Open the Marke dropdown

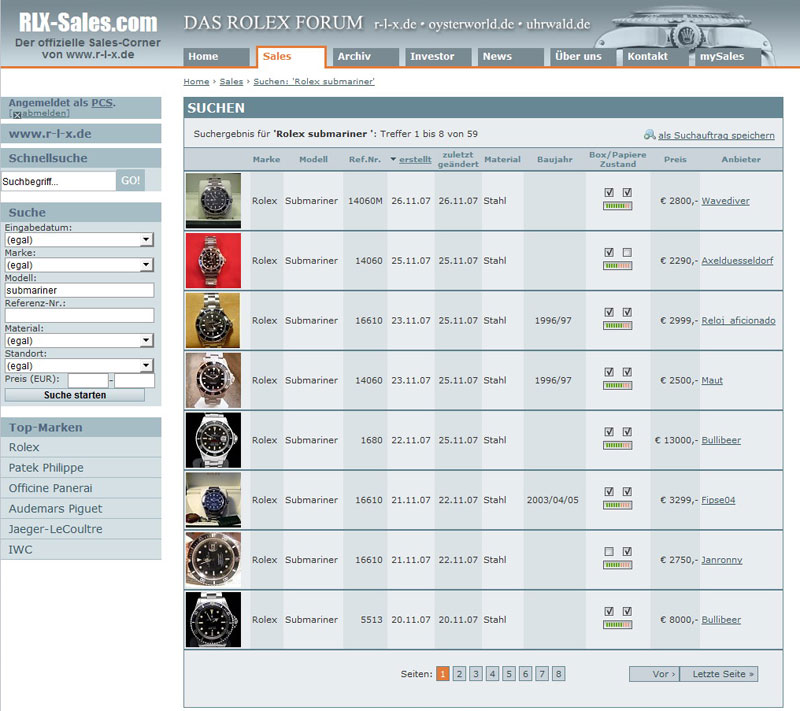pyautogui.click(x=79, y=265)
